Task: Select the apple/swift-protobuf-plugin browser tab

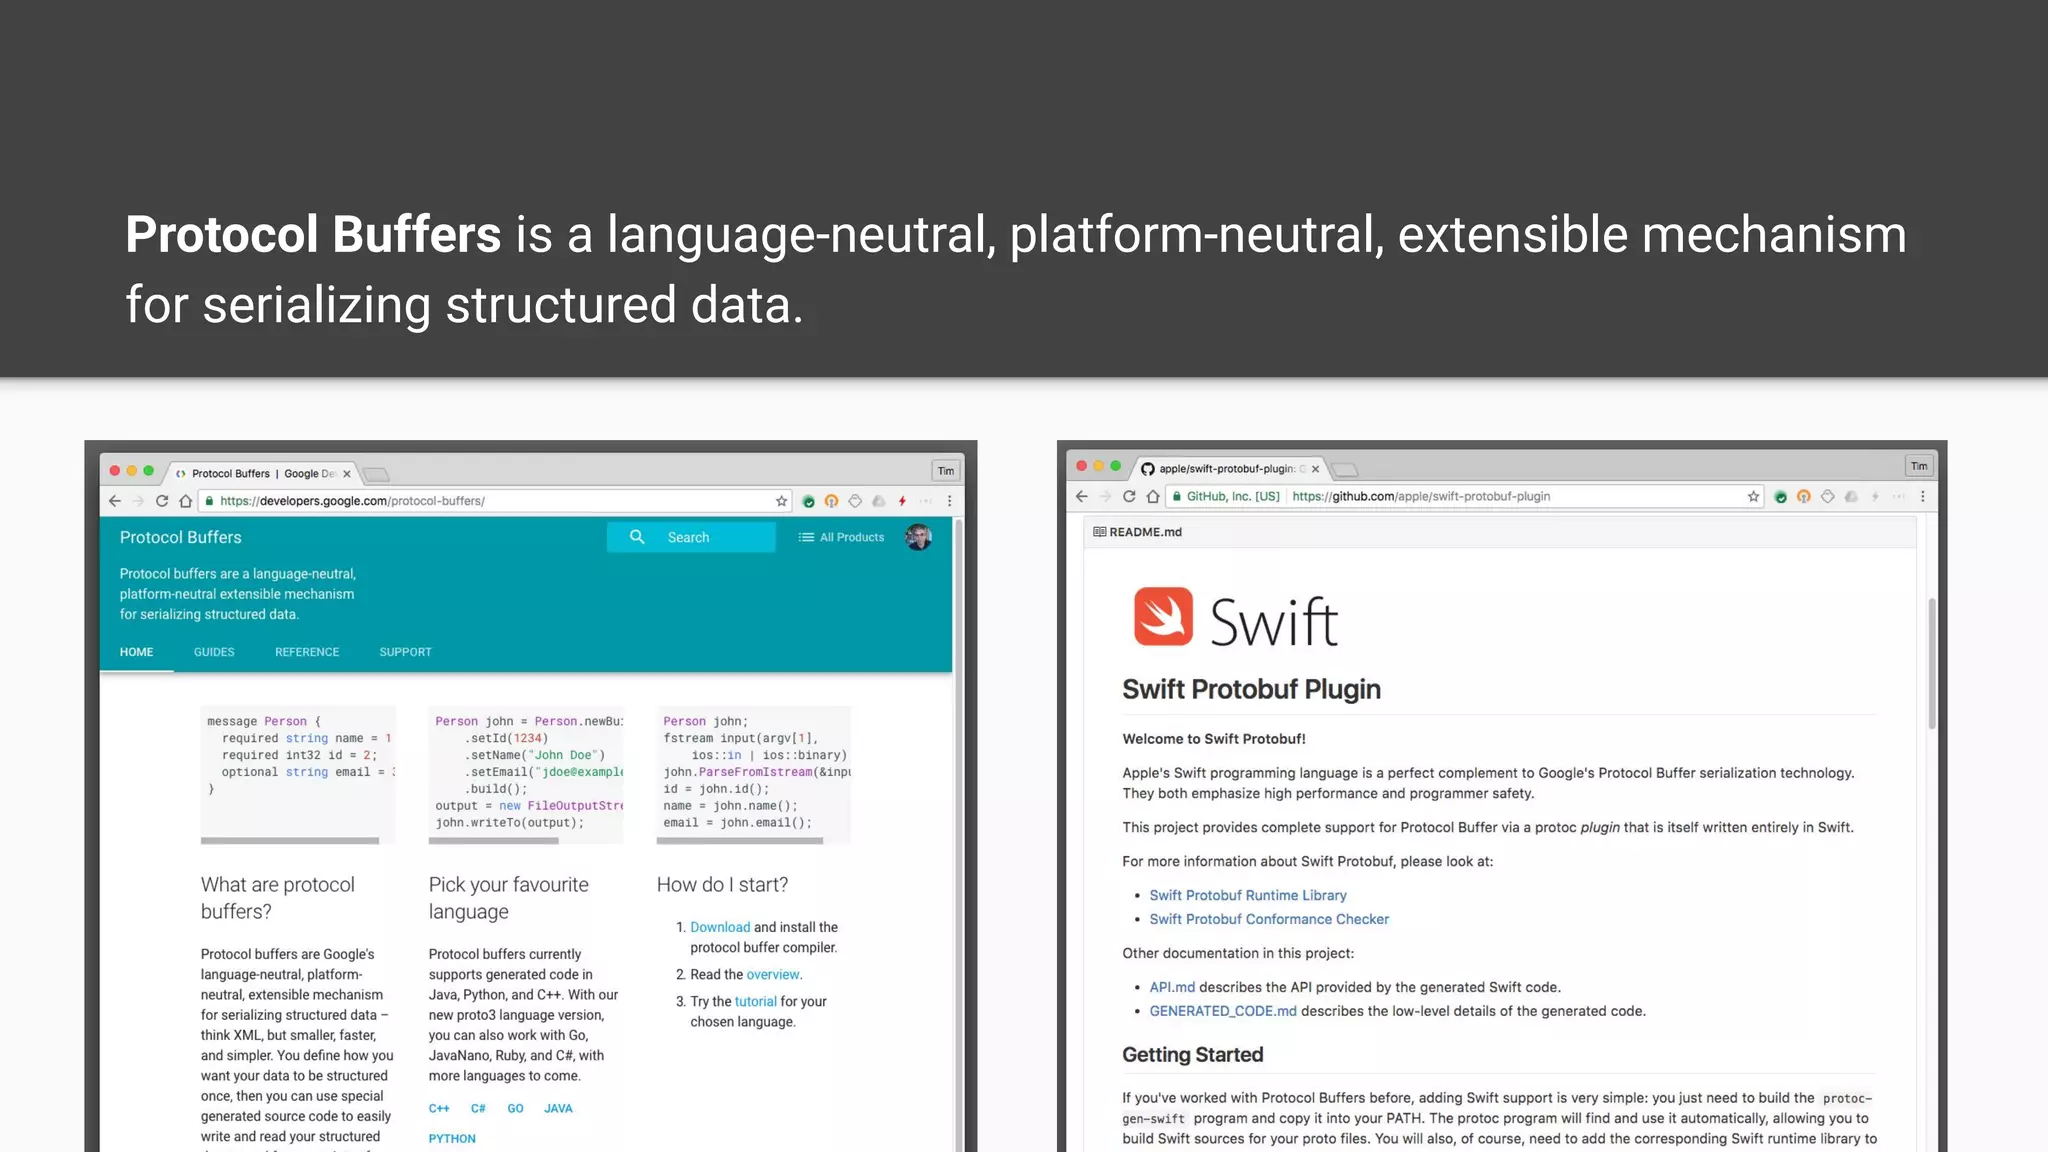Action: (x=1232, y=469)
